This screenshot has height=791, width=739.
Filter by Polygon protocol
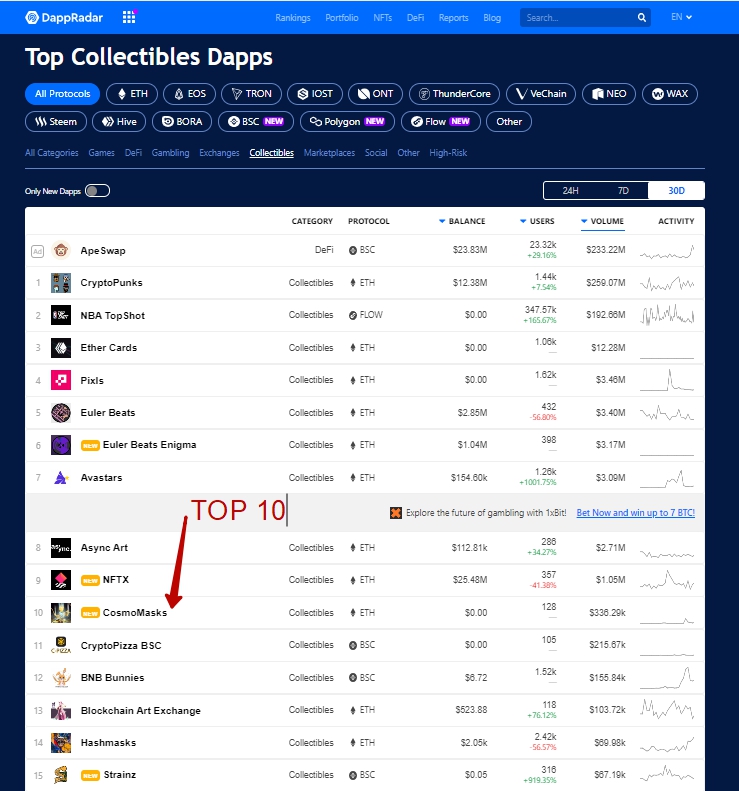coord(347,122)
